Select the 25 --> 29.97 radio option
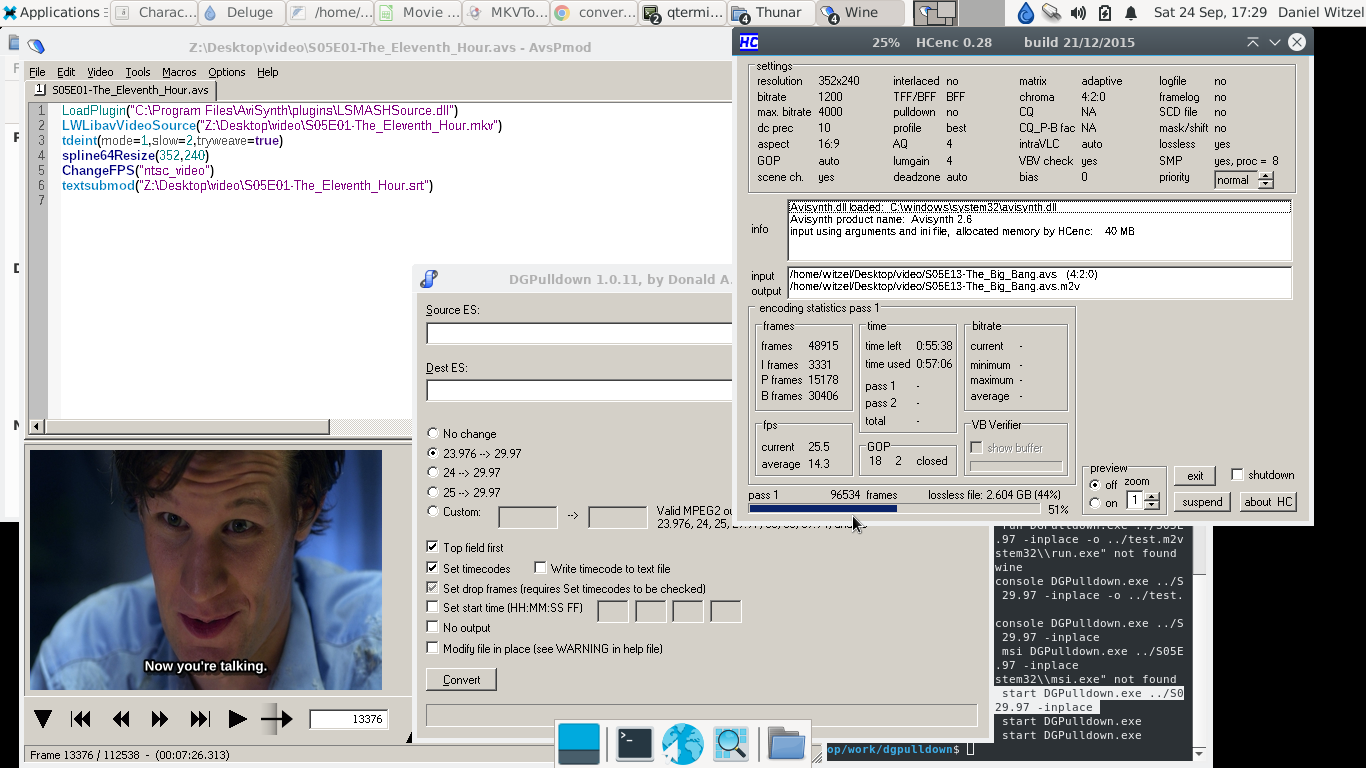This screenshot has width=1366, height=768. click(x=433, y=492)
